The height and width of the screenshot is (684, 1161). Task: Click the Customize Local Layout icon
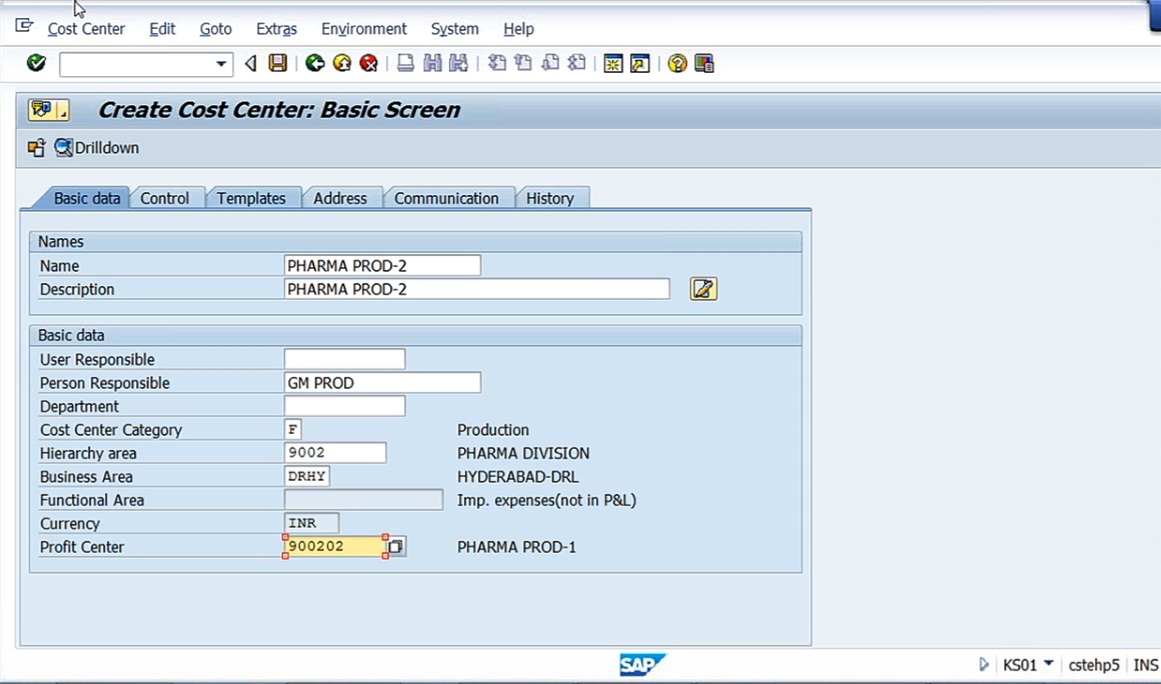tap(704, 64)
